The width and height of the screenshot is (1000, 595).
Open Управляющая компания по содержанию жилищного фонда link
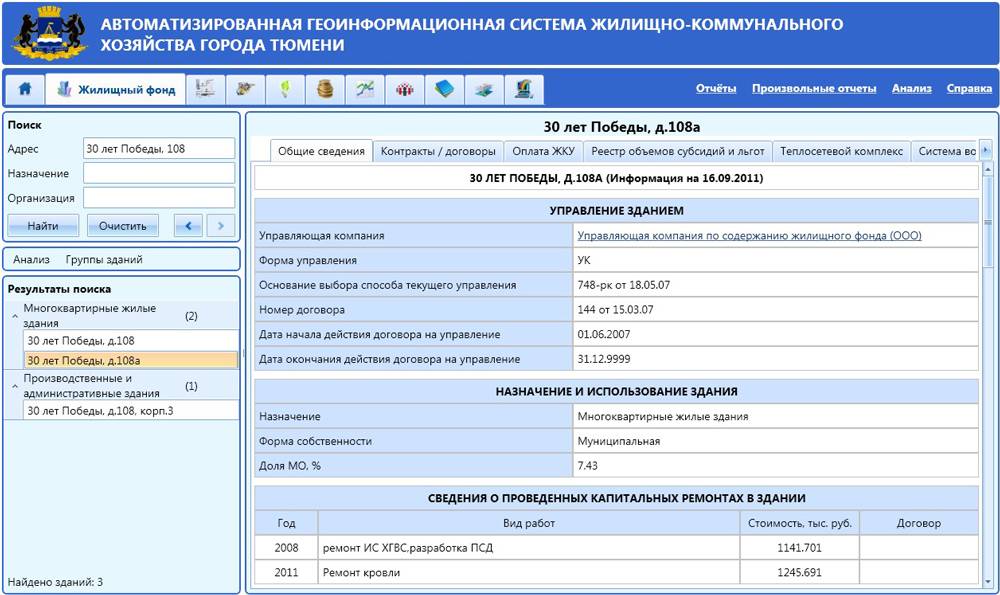point(749,235)
